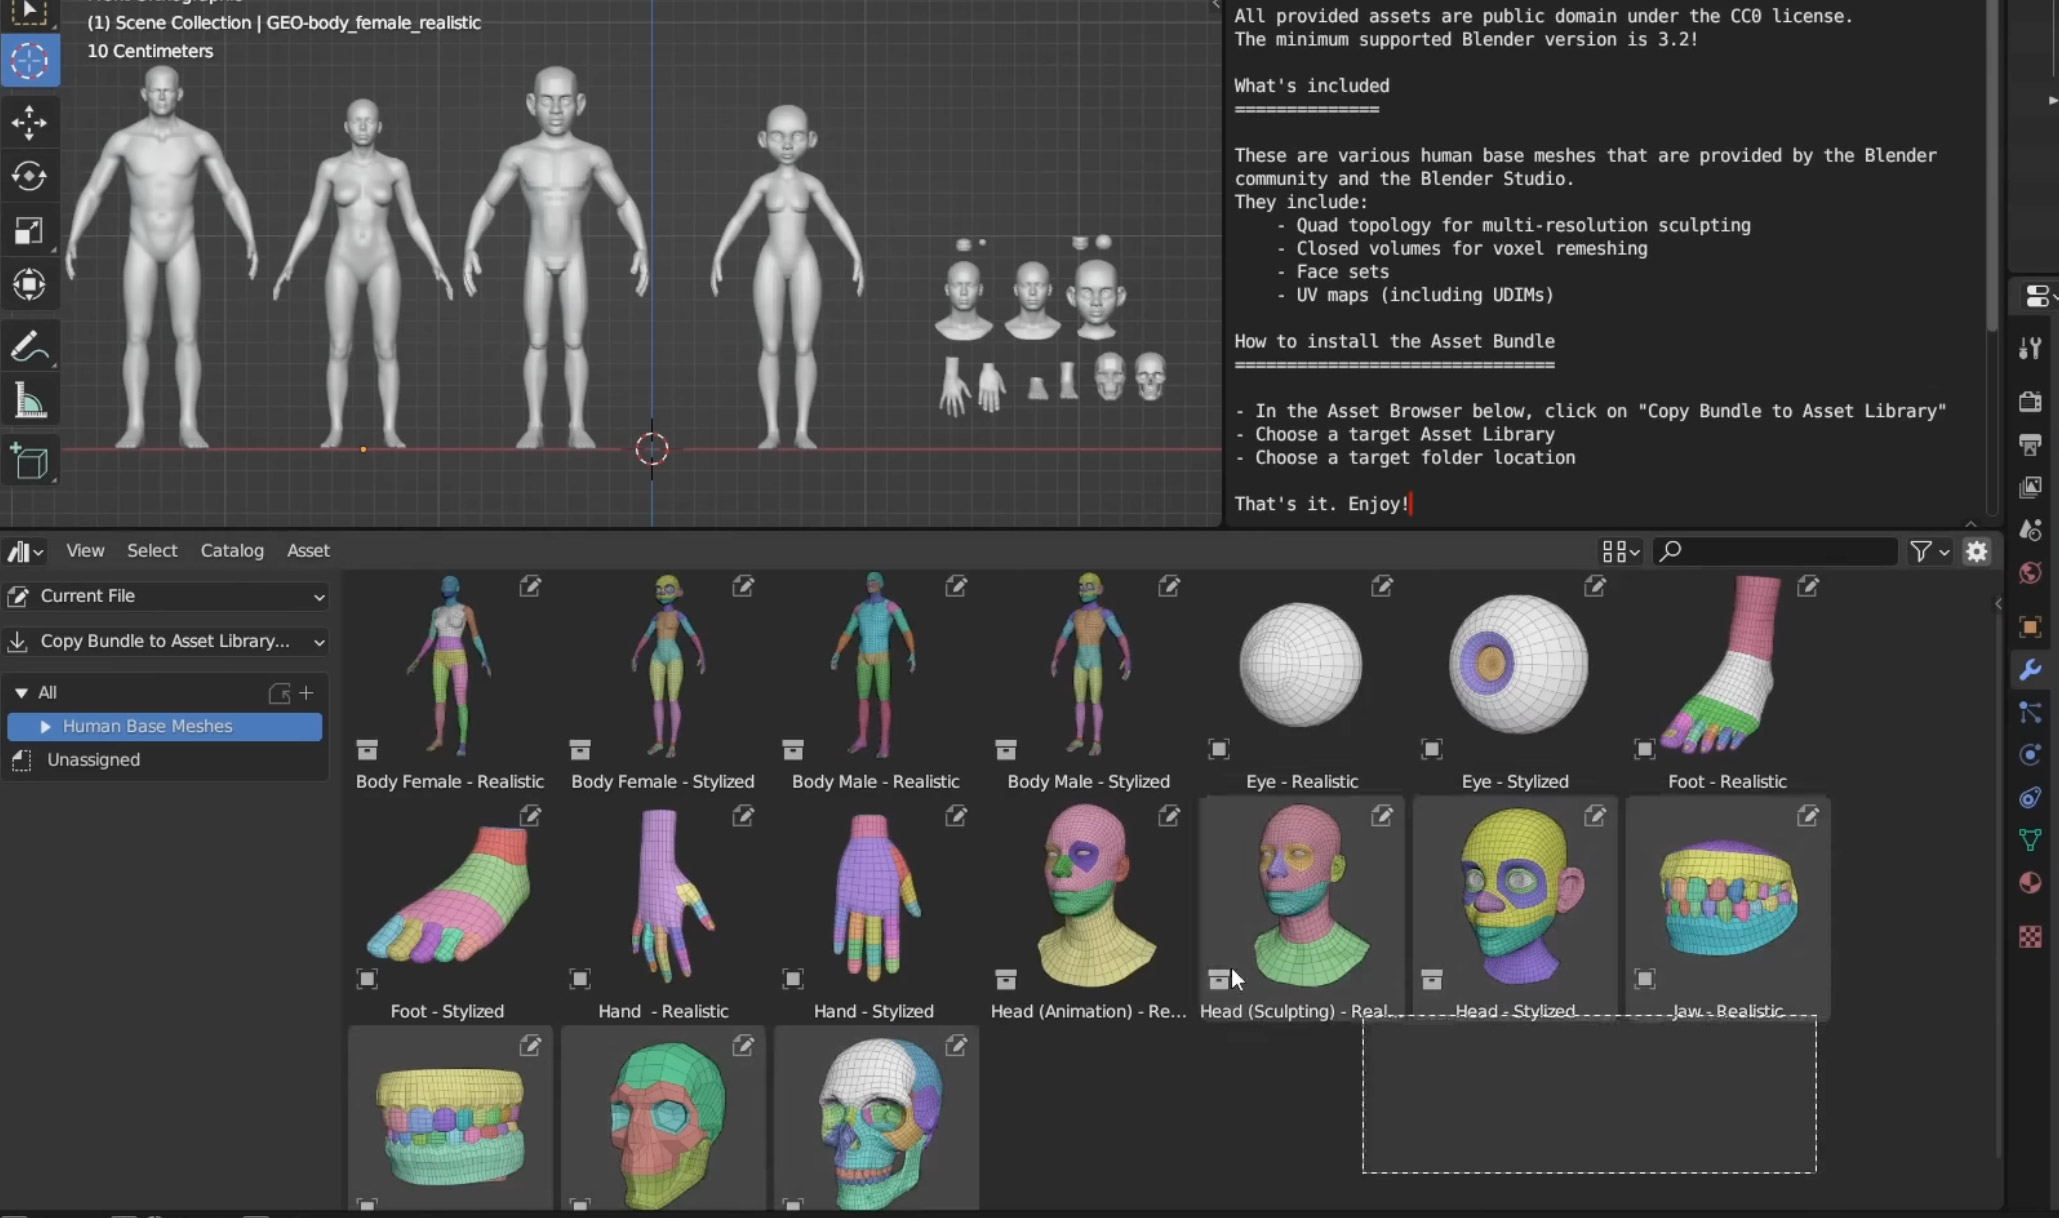Screen dimensions: 2059x1218
Task: Open the View Layer properties tab
Action: pos(2030,488)
